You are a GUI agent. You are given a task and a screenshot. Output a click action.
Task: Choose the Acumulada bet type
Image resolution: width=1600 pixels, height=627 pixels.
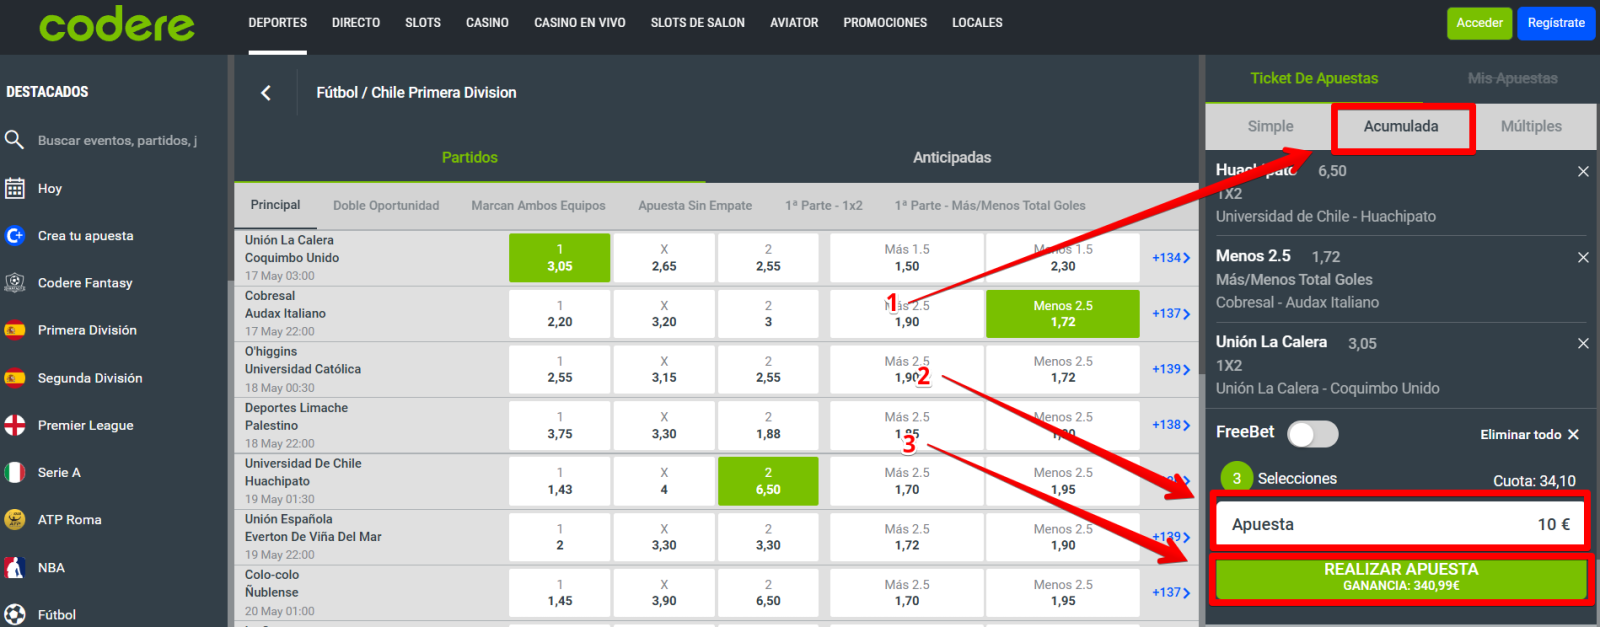pos(1401,127)
